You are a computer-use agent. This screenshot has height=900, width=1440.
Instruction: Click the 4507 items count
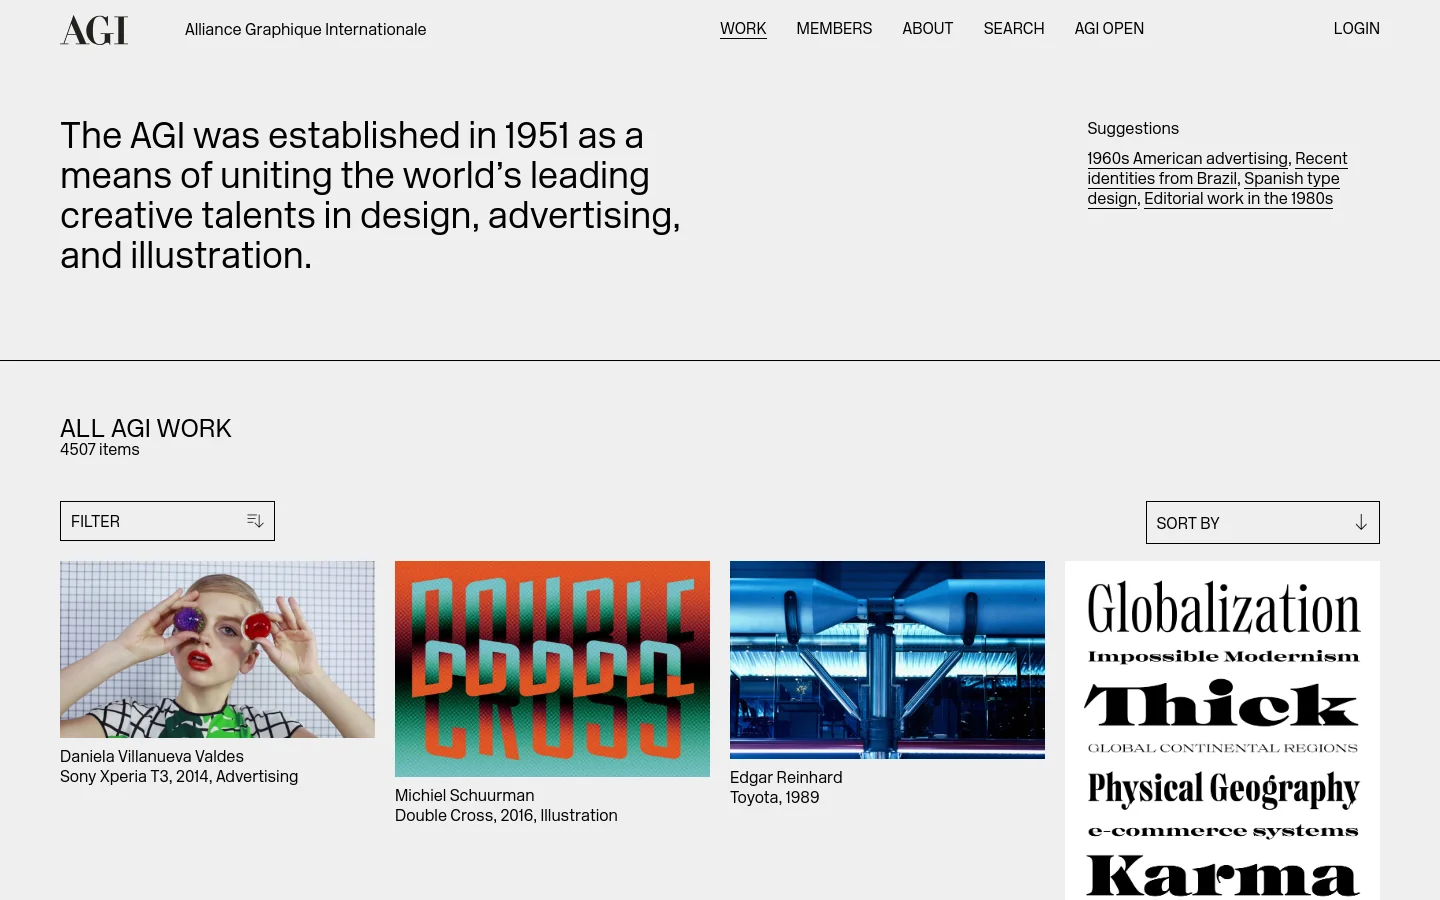pyautogui.click(x=100, y=449)
